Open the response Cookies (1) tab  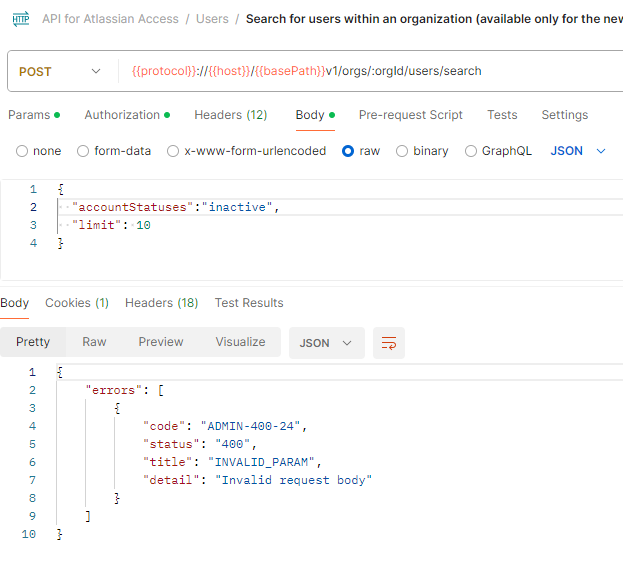coord(77,303)
